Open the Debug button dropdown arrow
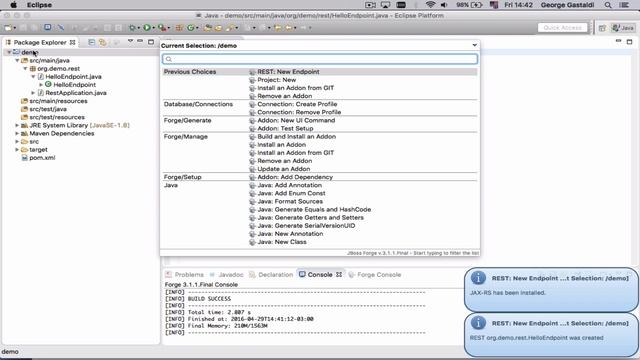 click(x=138, y=28)
